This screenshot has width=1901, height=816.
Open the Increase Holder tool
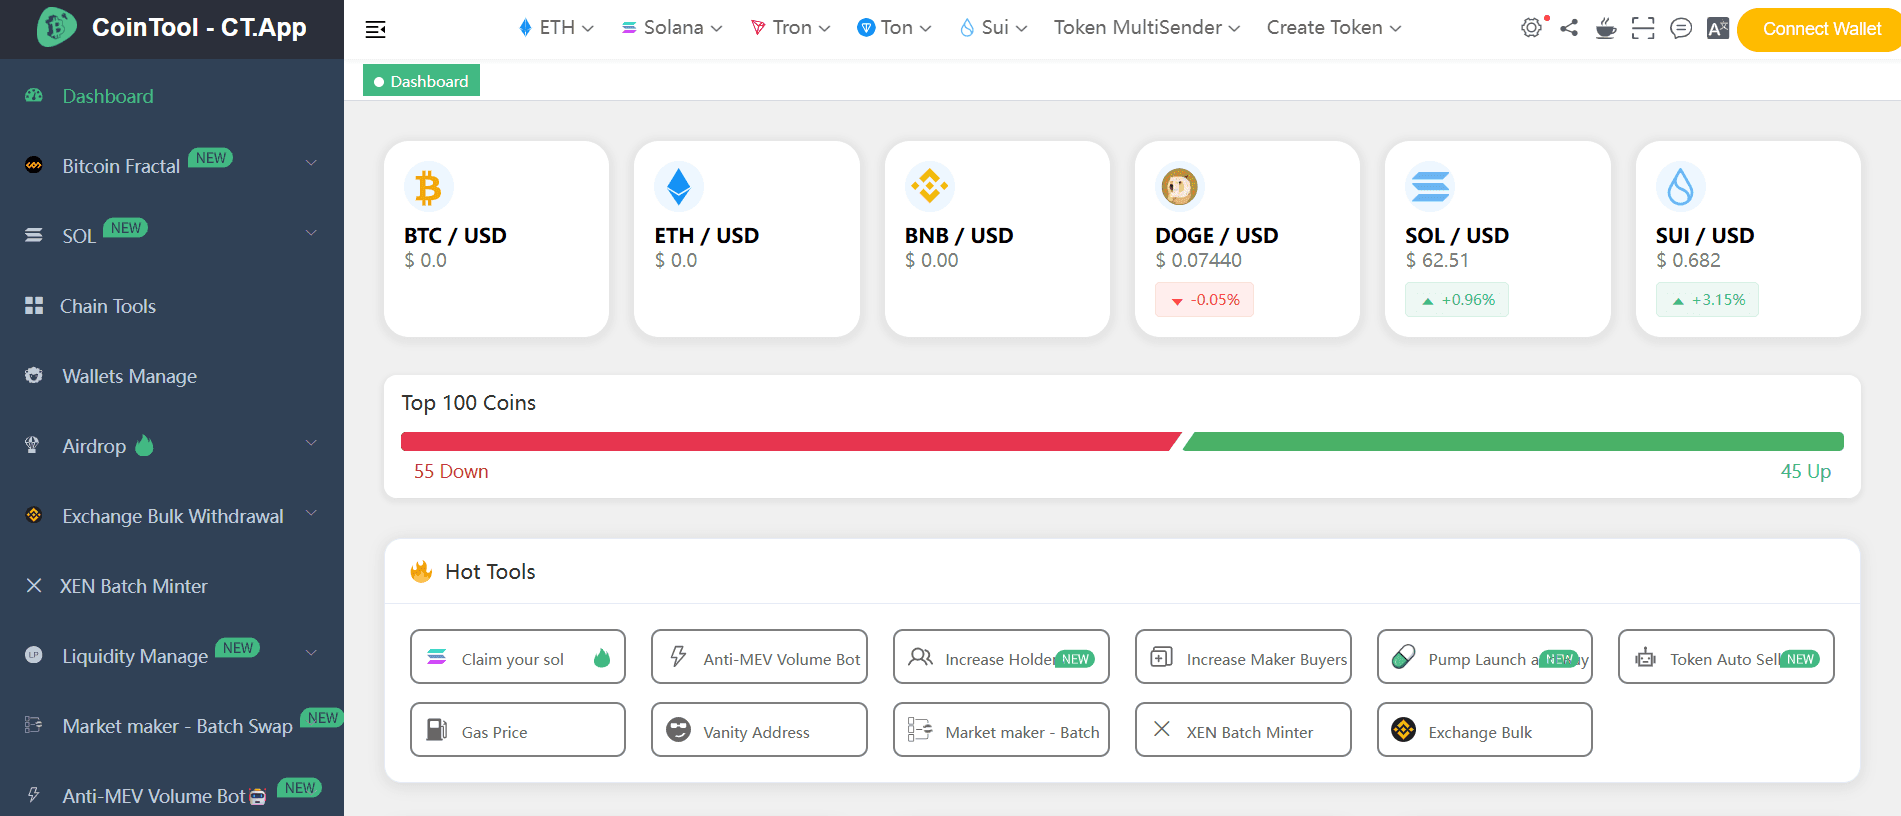[x=1001, y=657]
